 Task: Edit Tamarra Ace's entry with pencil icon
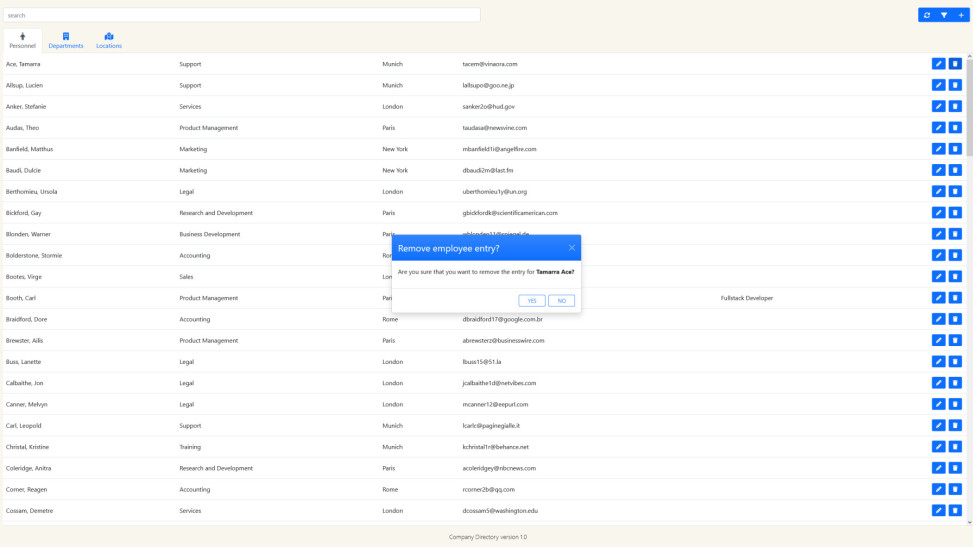(x=938, y=64)
